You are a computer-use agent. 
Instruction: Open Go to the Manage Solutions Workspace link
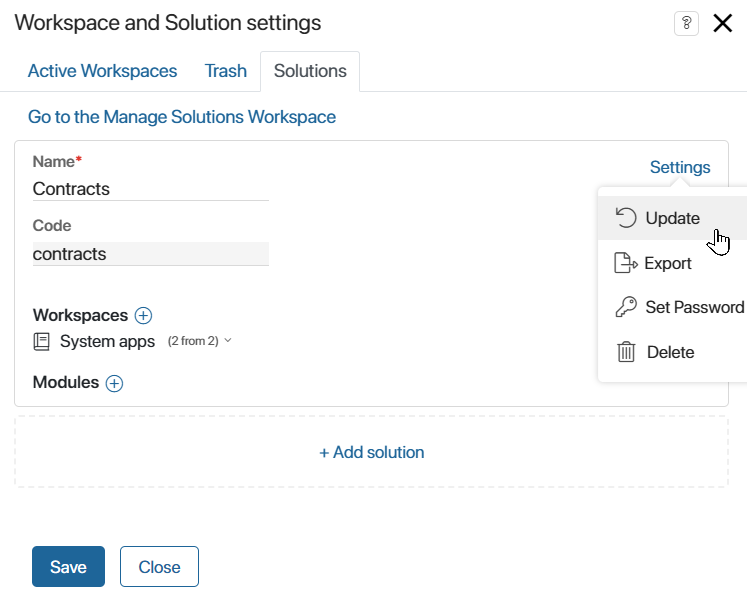(182, 117)
